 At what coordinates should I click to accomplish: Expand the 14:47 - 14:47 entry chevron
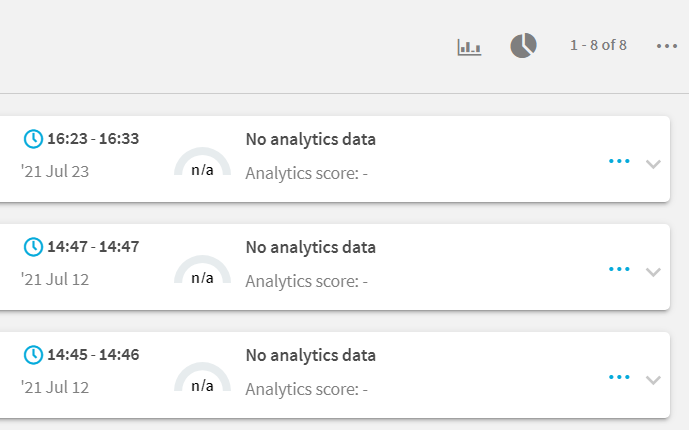click(x=653, y=272)
